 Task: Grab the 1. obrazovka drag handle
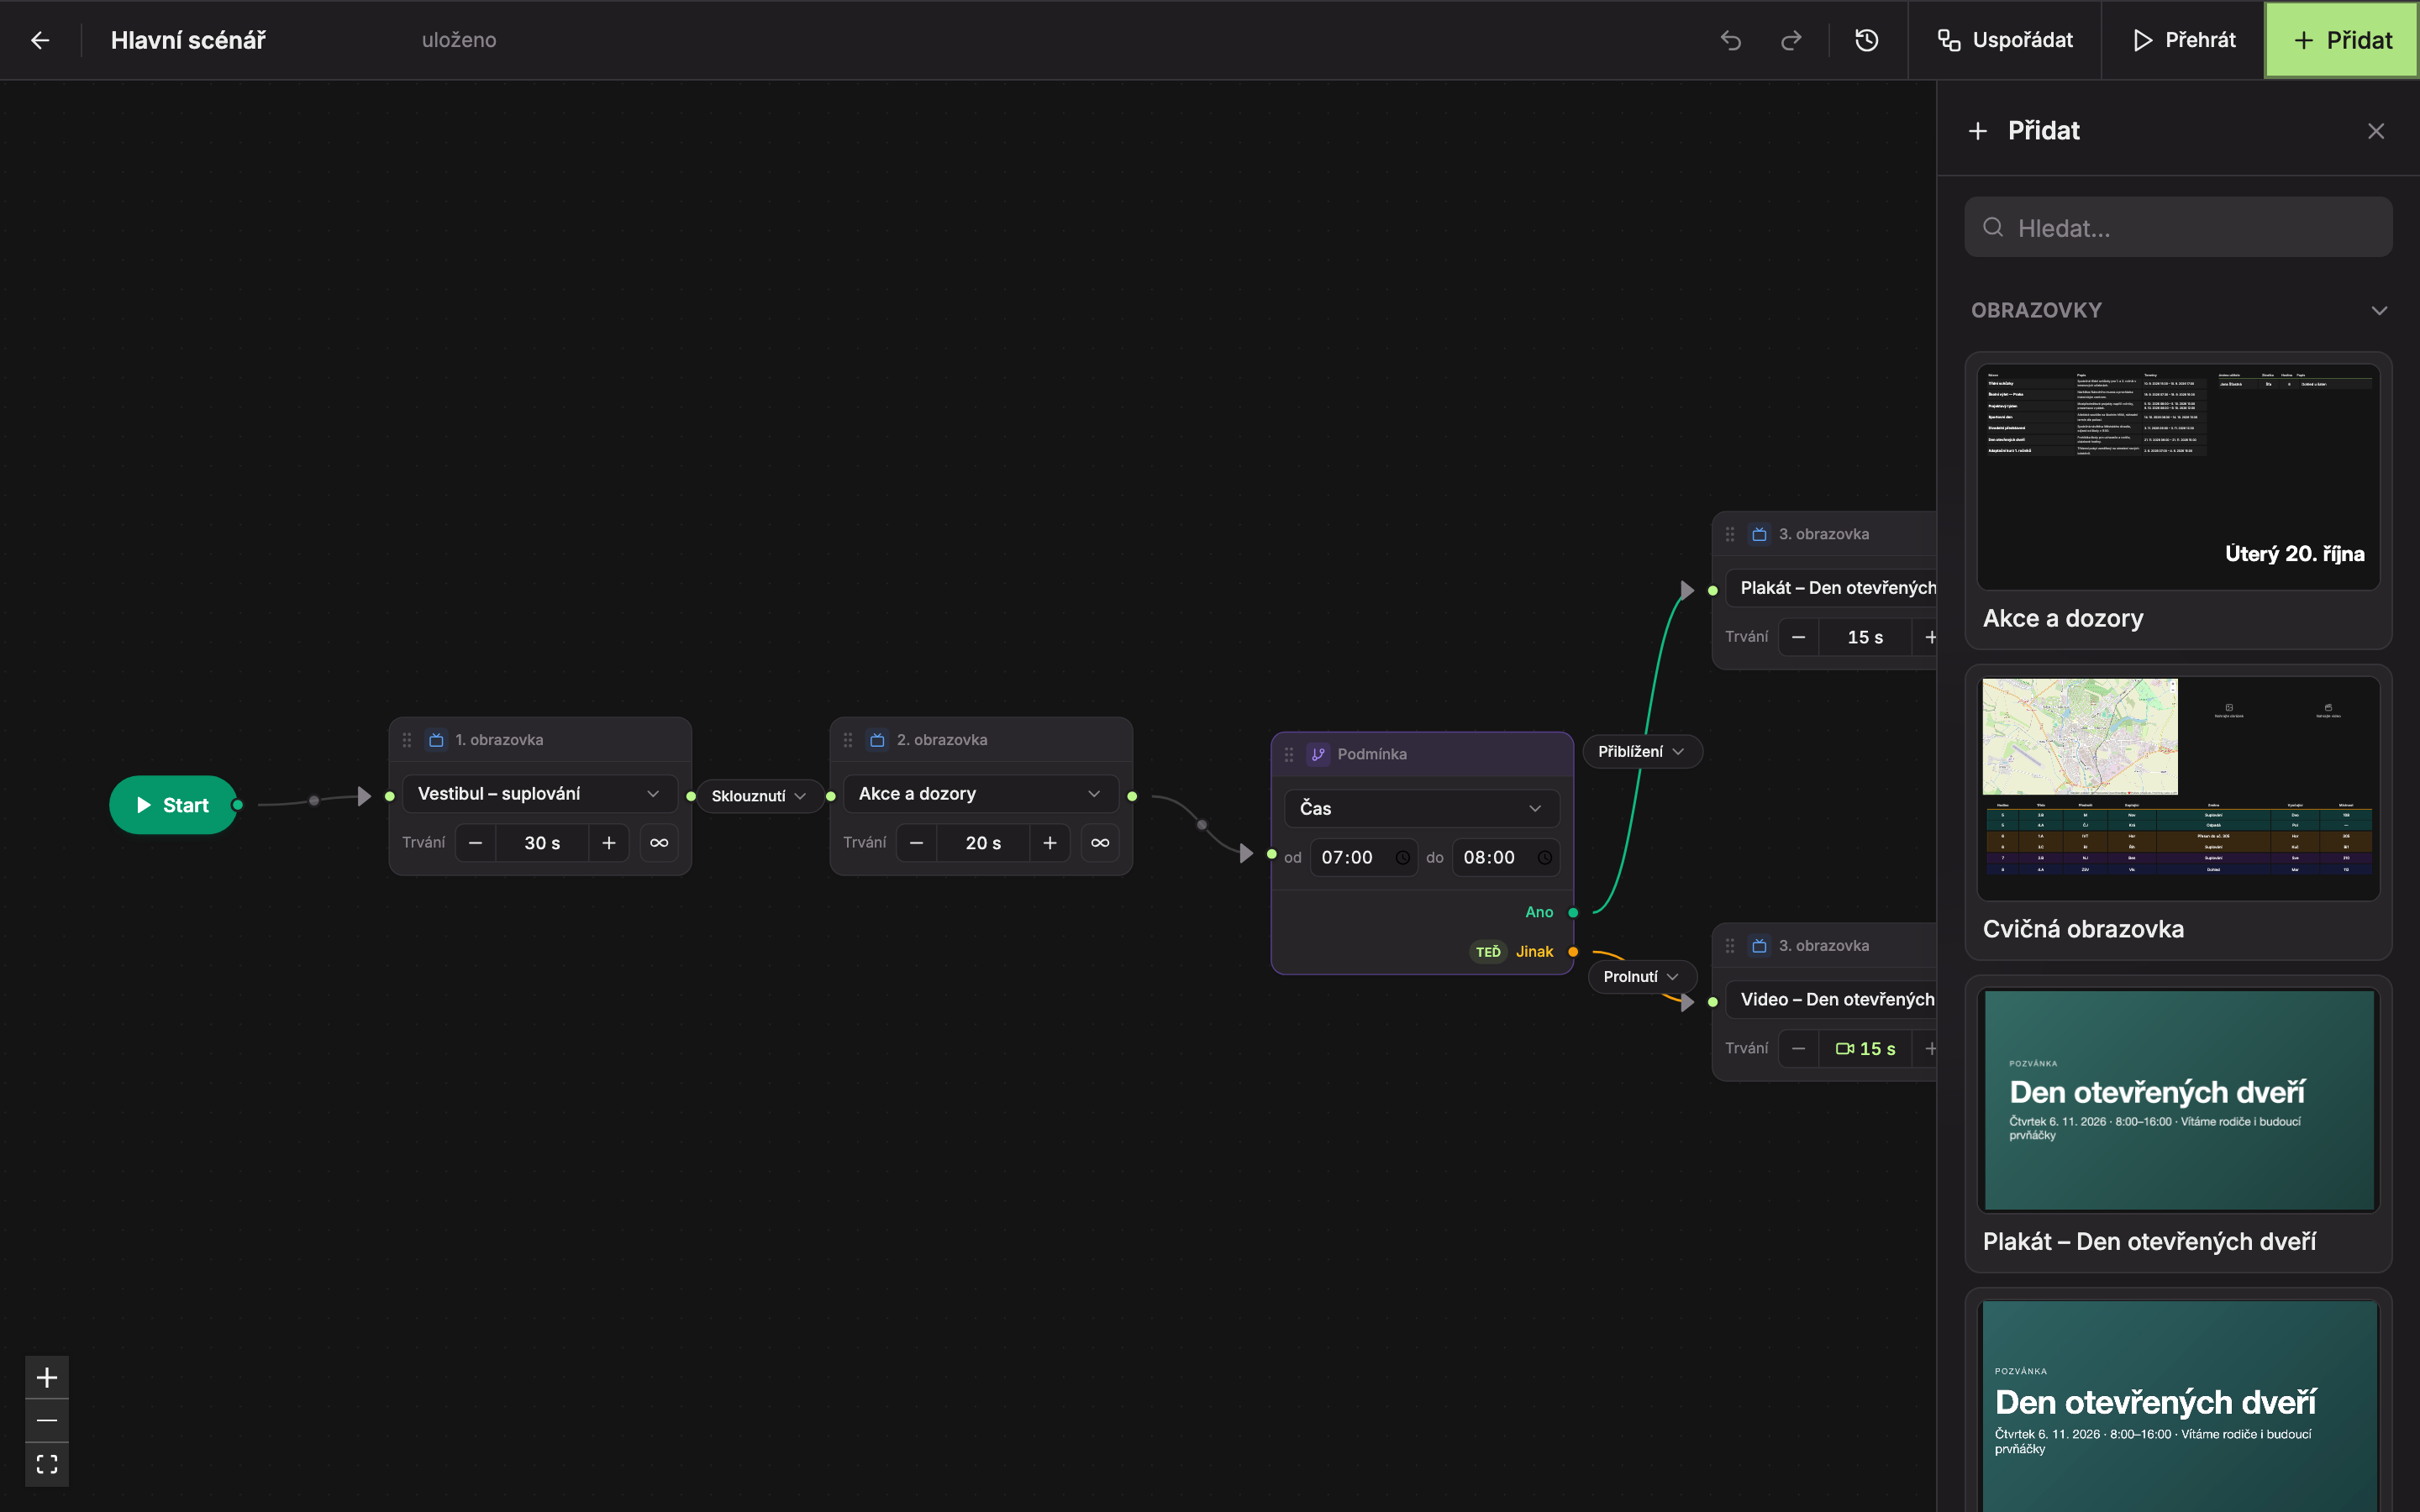point(407,740)
